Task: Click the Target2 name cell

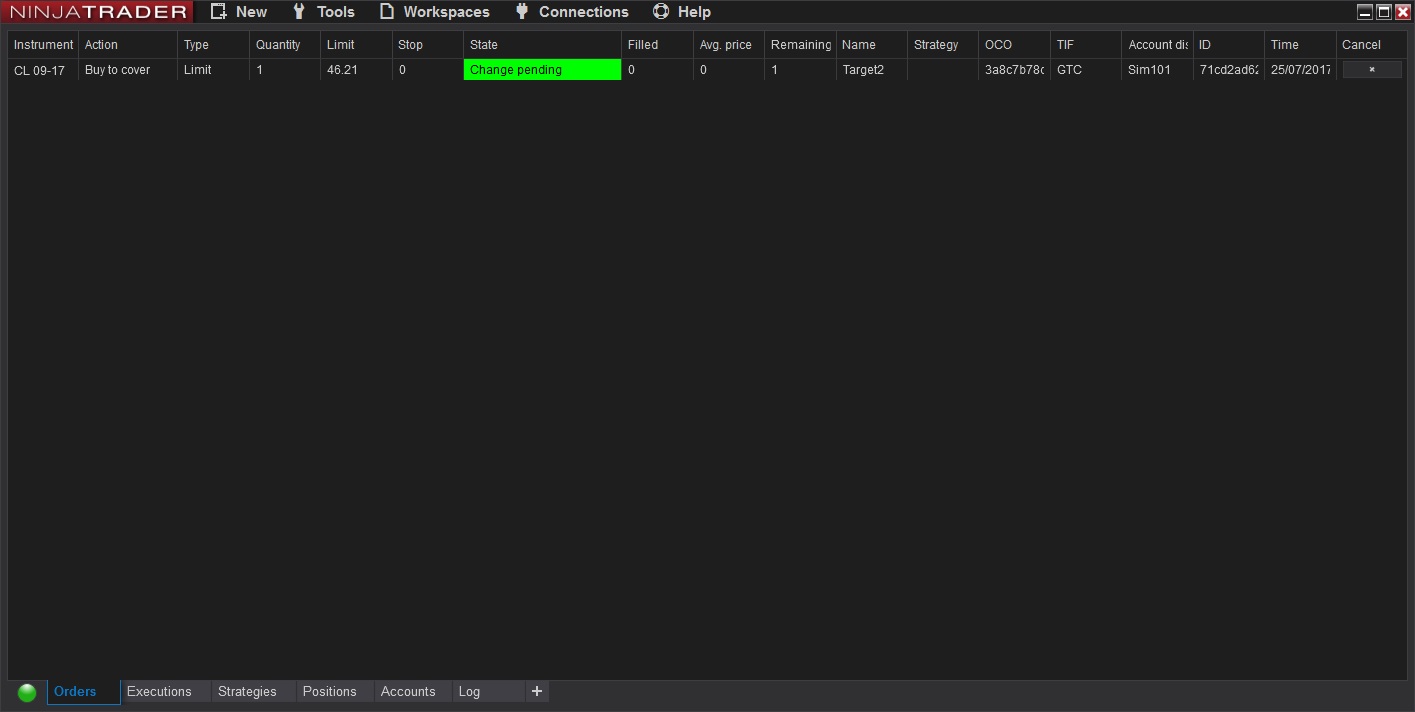Action: 872,70
